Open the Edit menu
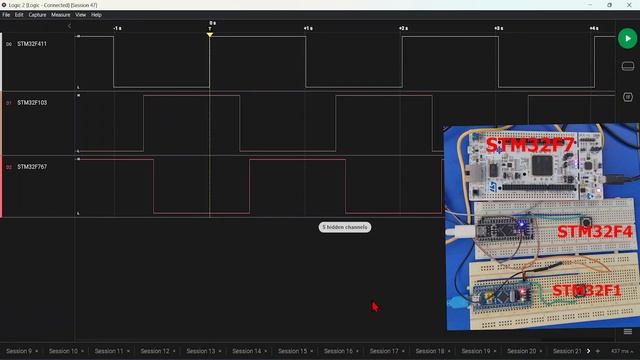The height and width of the screenshot is (360, 640). 19,15
